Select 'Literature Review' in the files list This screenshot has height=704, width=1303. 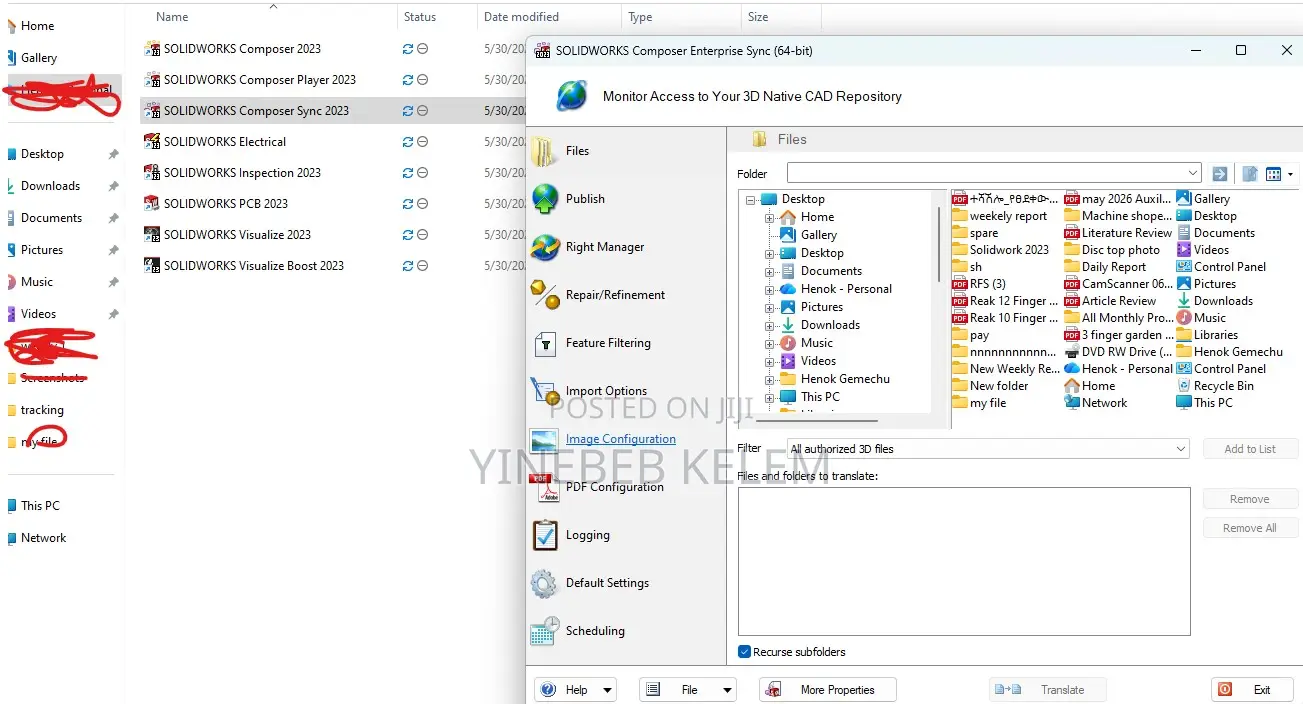point(1118,233)
